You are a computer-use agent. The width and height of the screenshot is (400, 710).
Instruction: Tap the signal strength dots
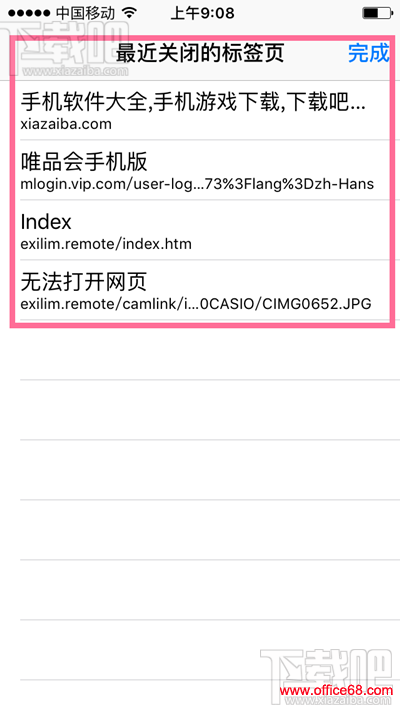pos(29,13)
